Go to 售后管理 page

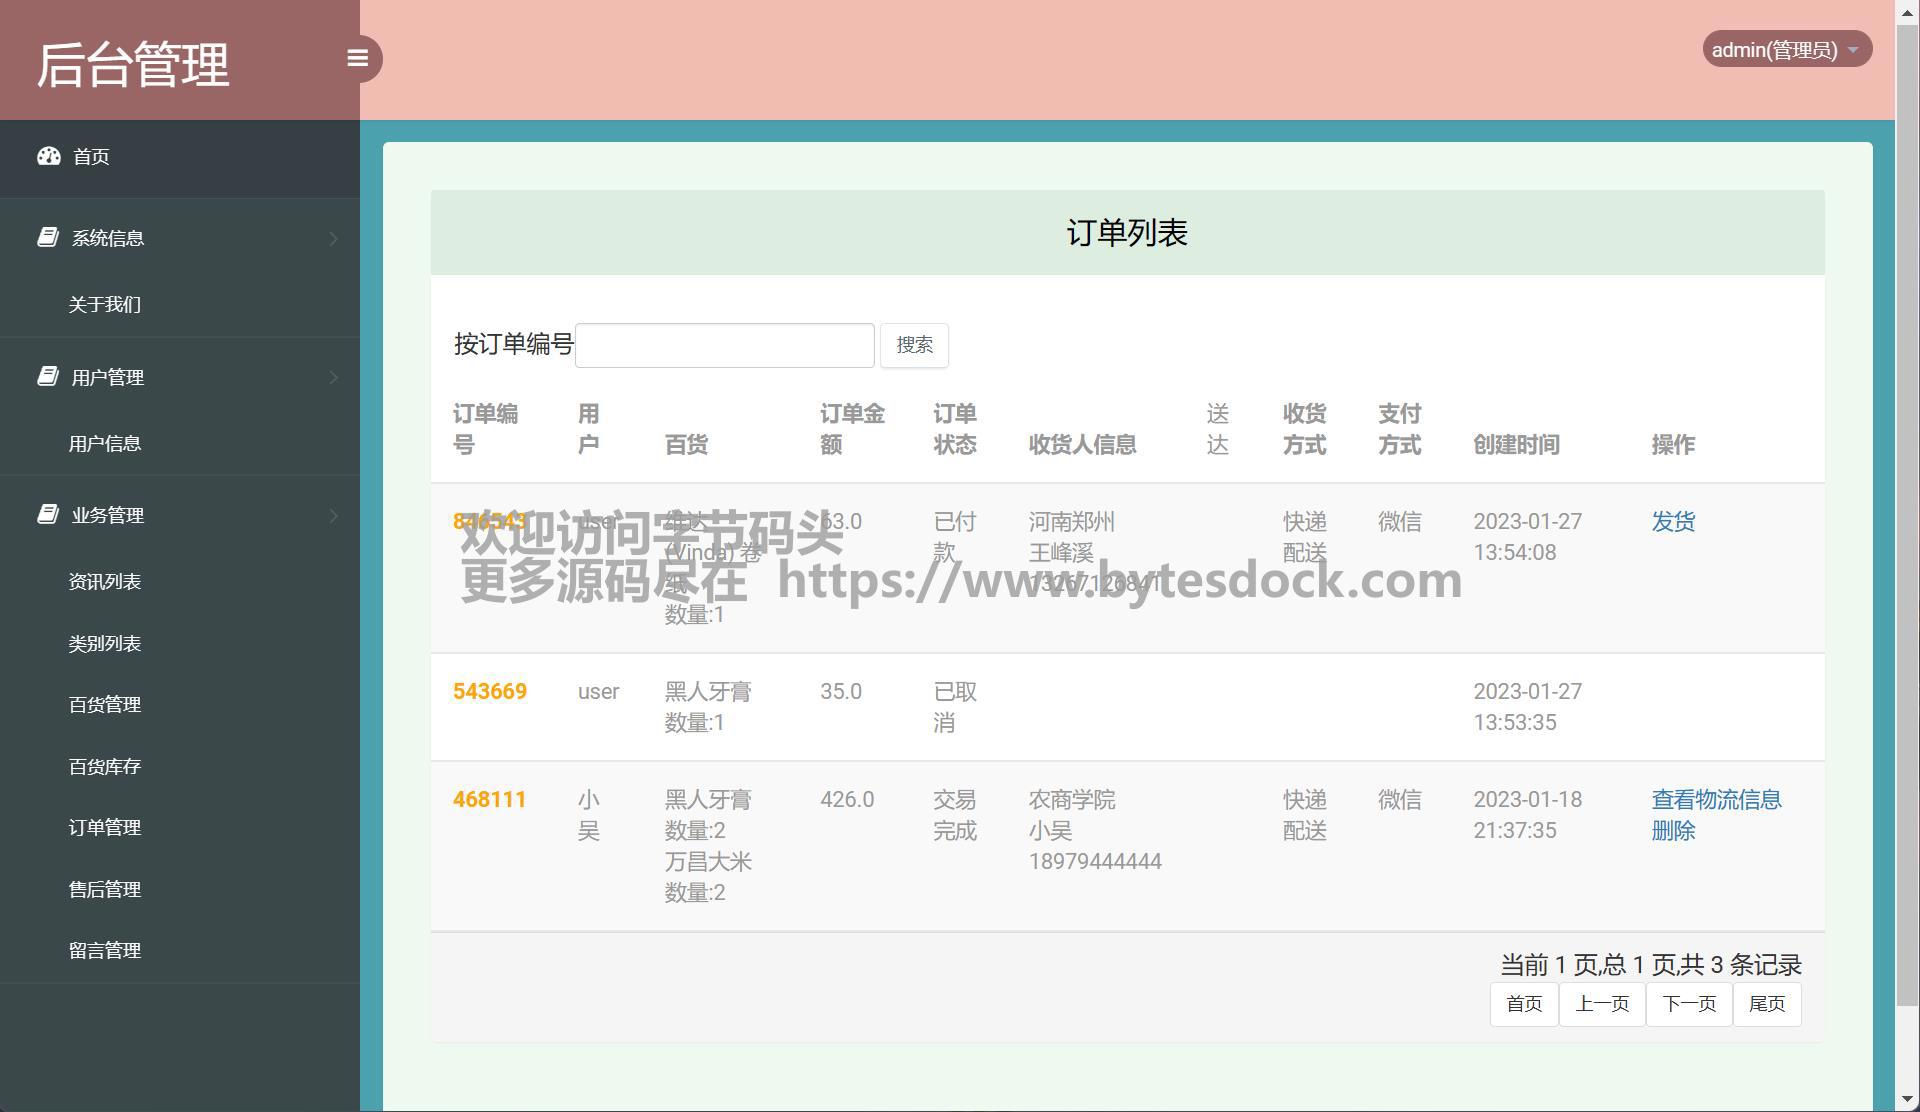coord(105,889)
